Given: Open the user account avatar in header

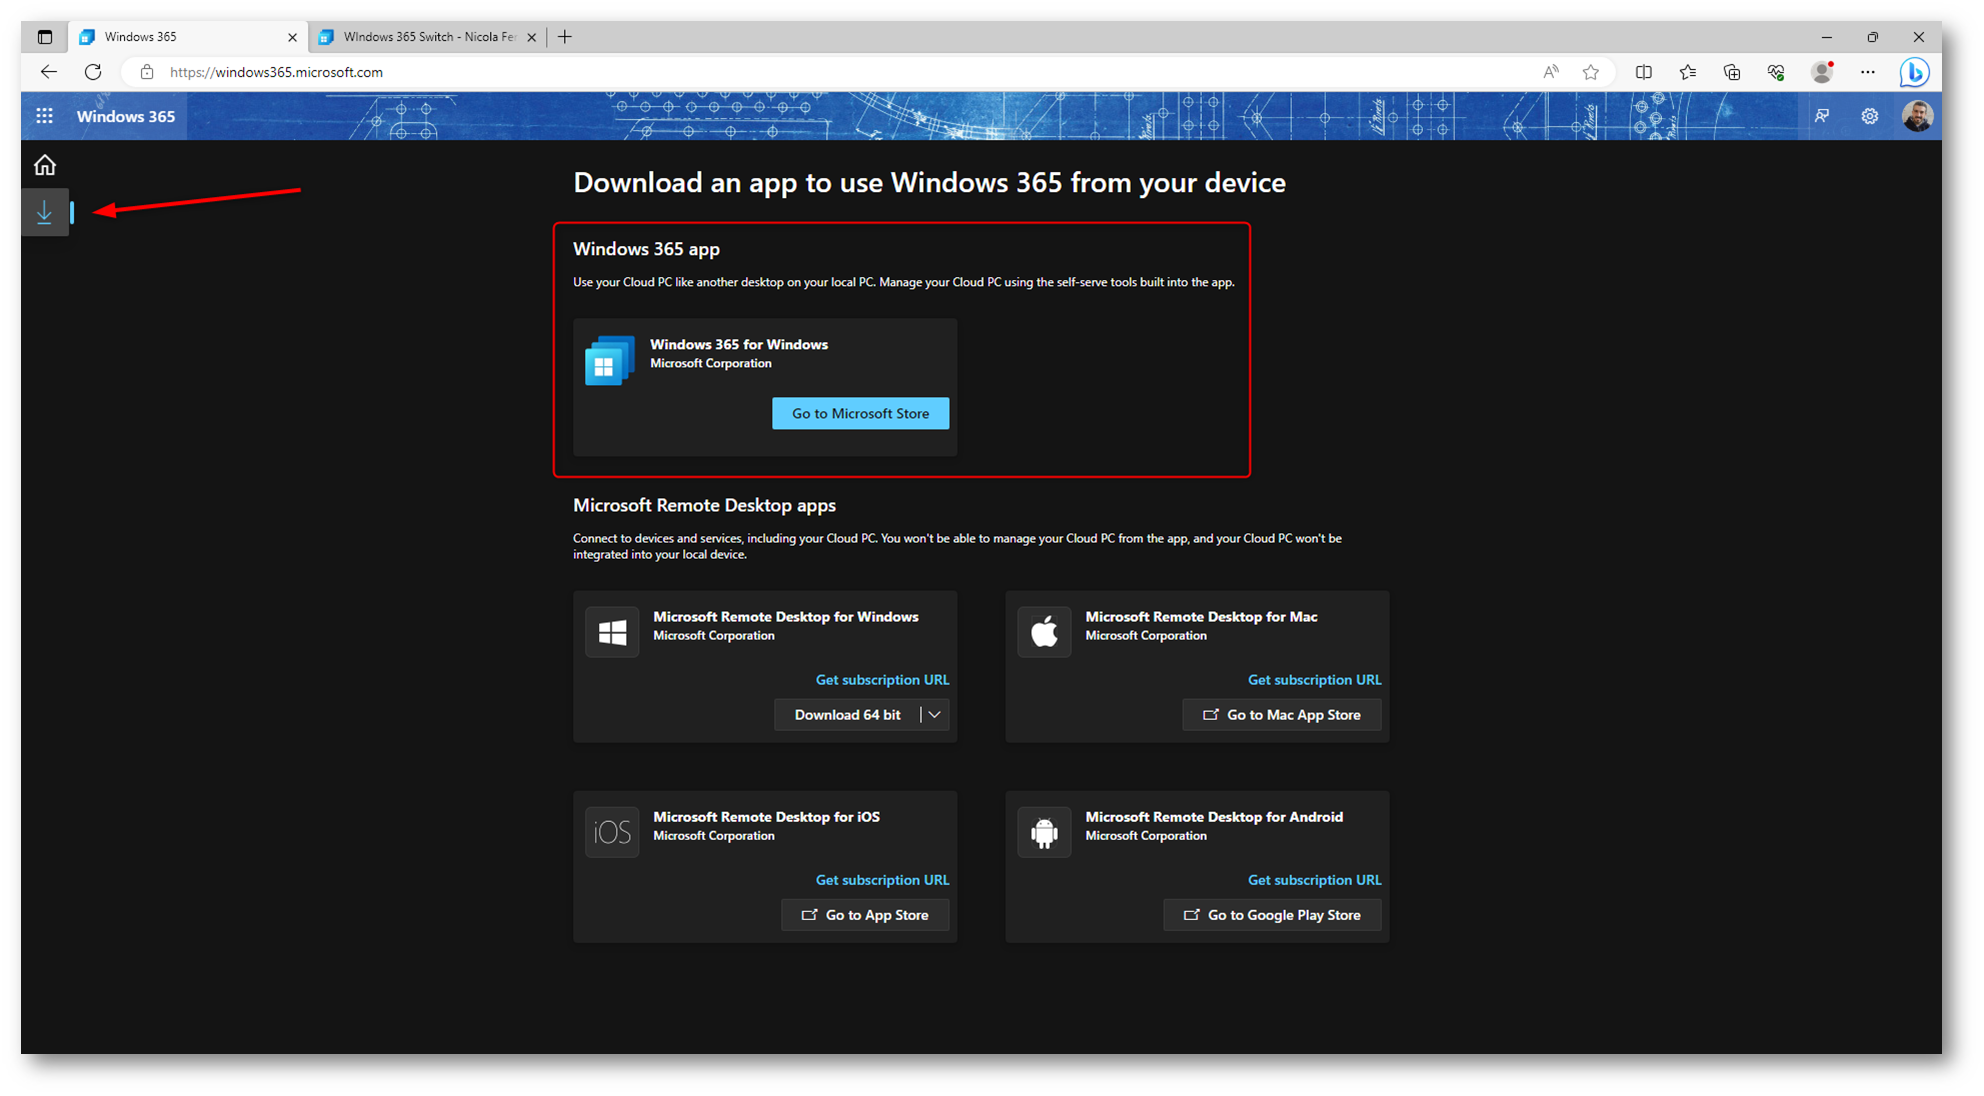Looking at the screenshot, I should (1916, 116).
